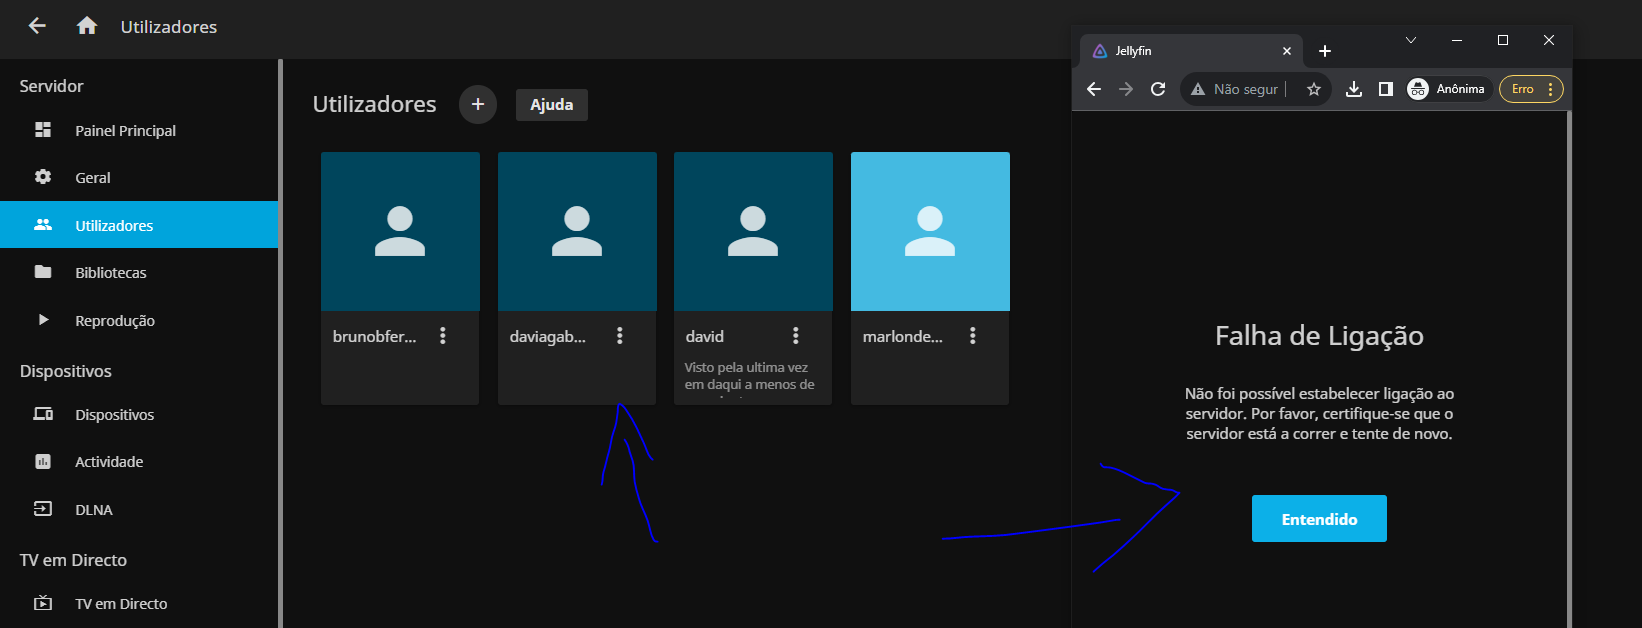Open TV em Directo settings item
Image resolution: width=1642 pixels, height=628 pixels.
pos(121,604)
